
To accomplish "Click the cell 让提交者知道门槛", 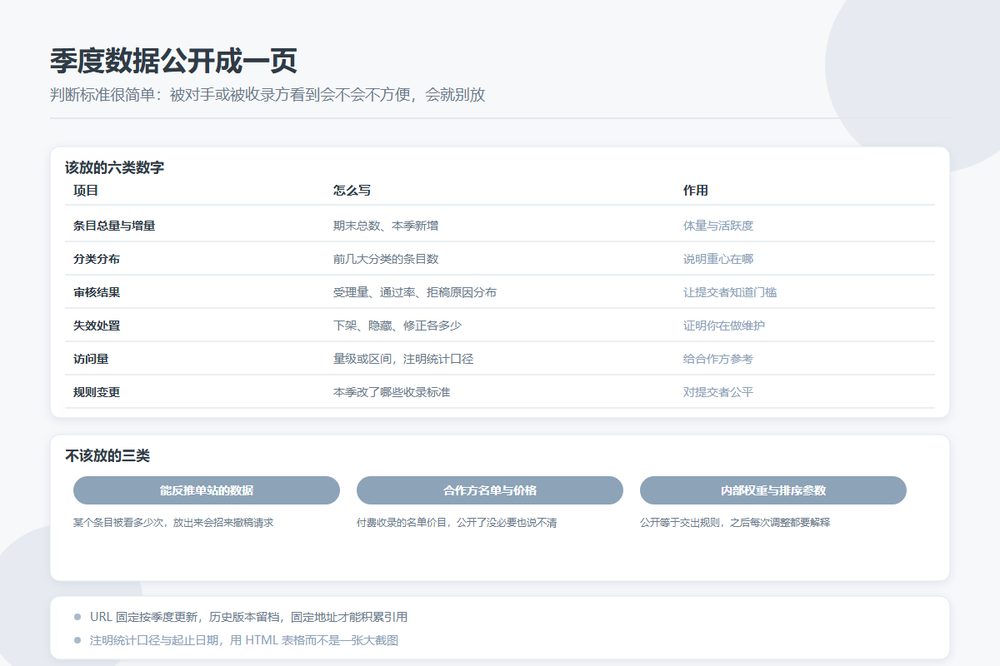I will click(730, 292).
